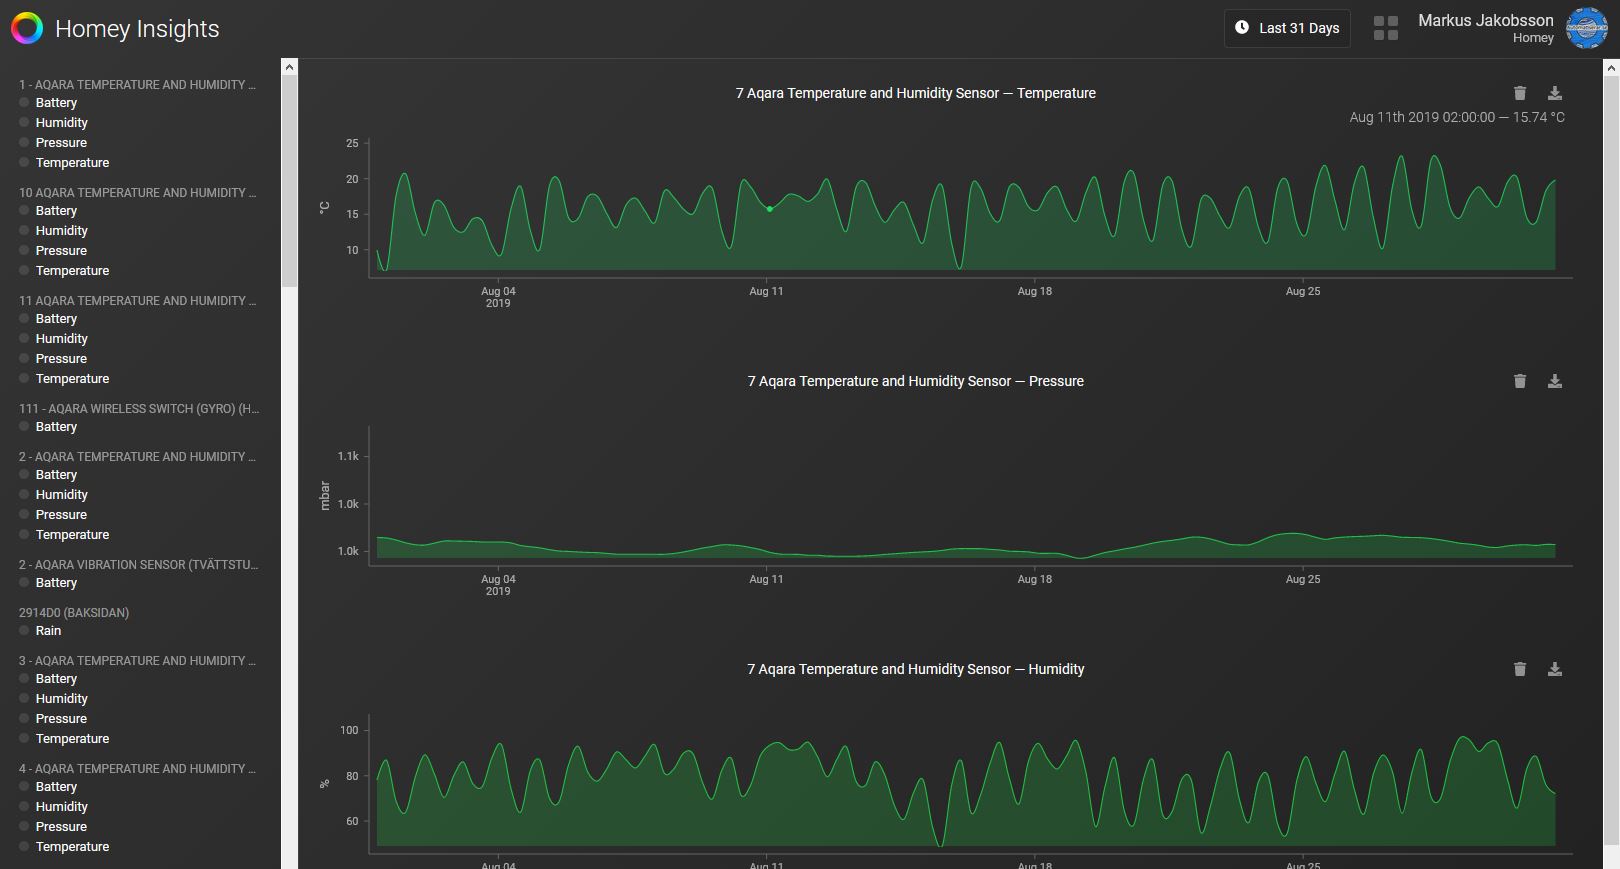Viewport: 1620px width, 869px height.
Task: Select the 2 - AQARA VIBRATION SENSOR heading
Action: point(138,565)
